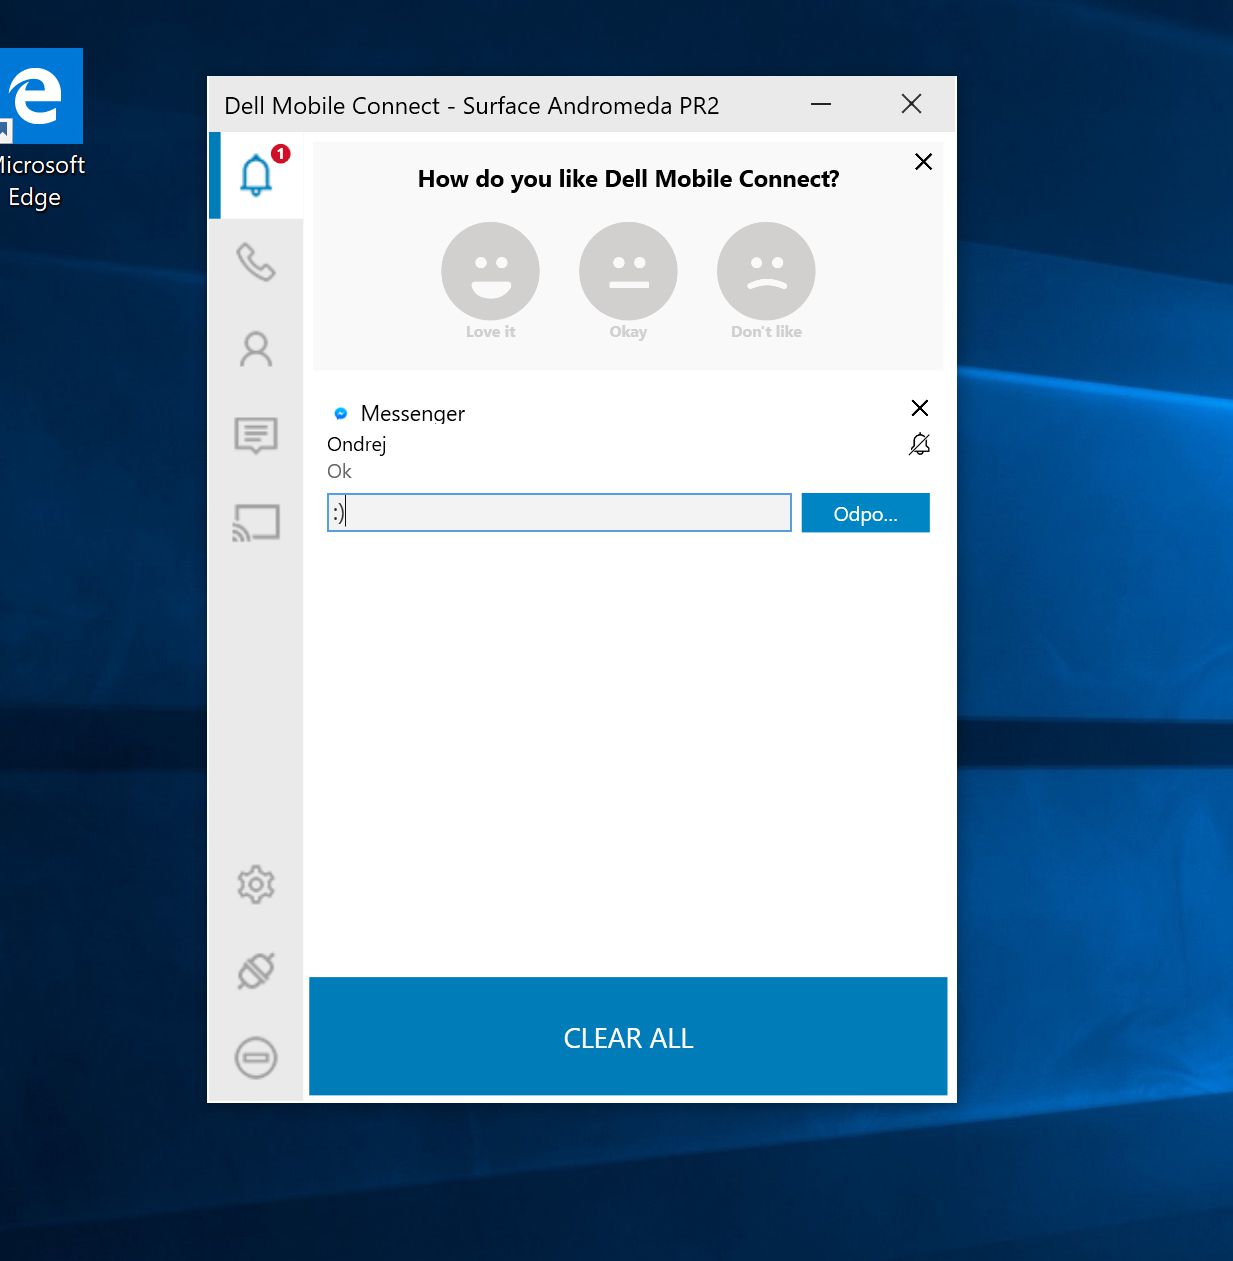1233x1261 pixels.
Task: Rate with Okay neutral face
Action: [628, 271]
